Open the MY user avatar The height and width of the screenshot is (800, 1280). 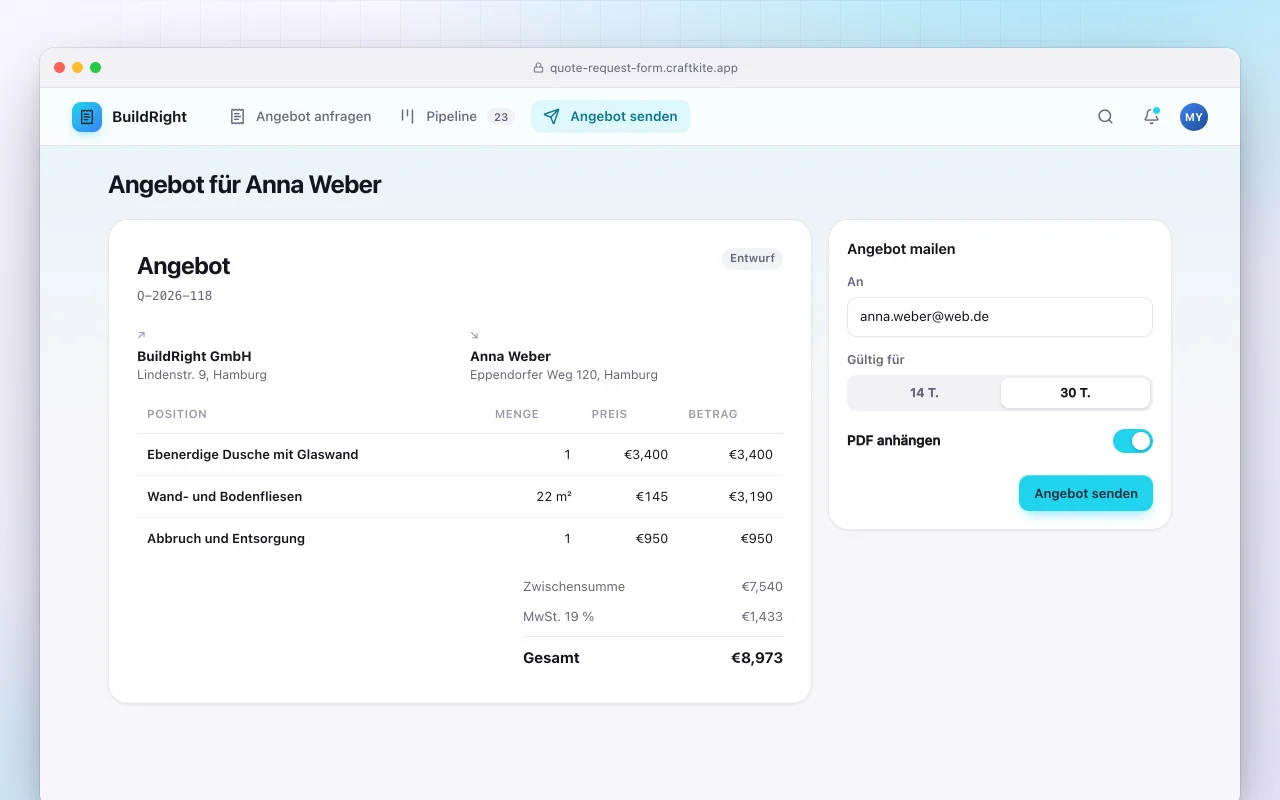coord(1194,117)
